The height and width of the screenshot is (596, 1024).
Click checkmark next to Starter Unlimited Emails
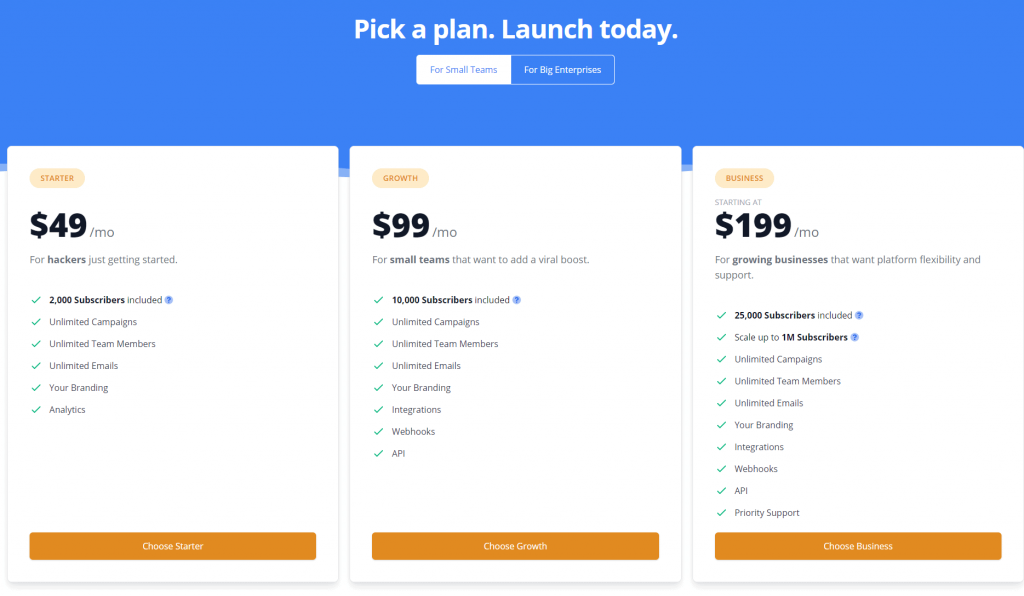click(x=36, y=366)
